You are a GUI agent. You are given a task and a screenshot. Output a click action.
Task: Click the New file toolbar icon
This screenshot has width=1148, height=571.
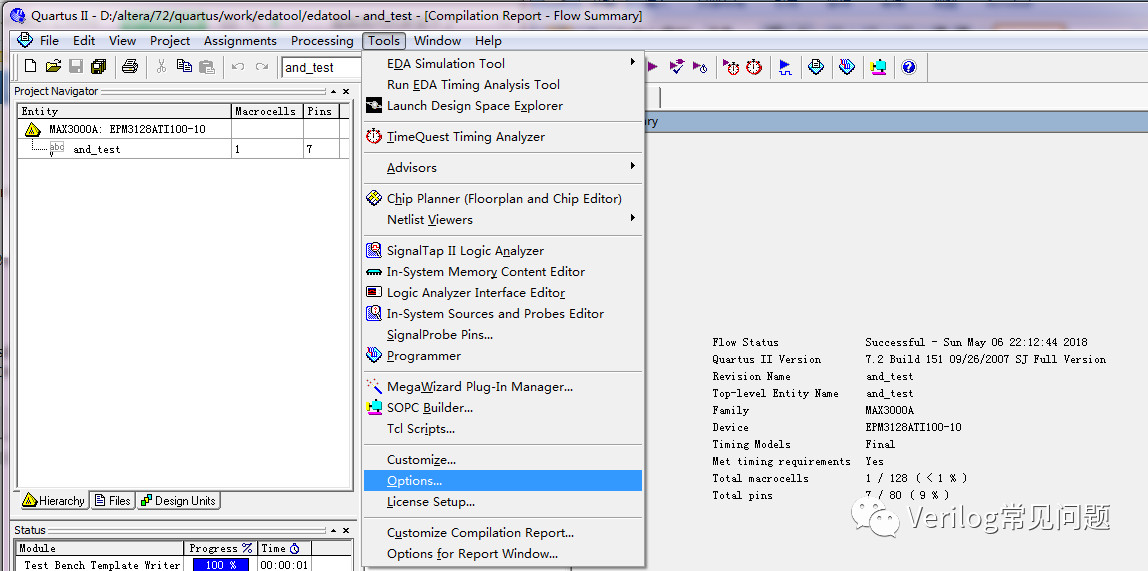30,67
